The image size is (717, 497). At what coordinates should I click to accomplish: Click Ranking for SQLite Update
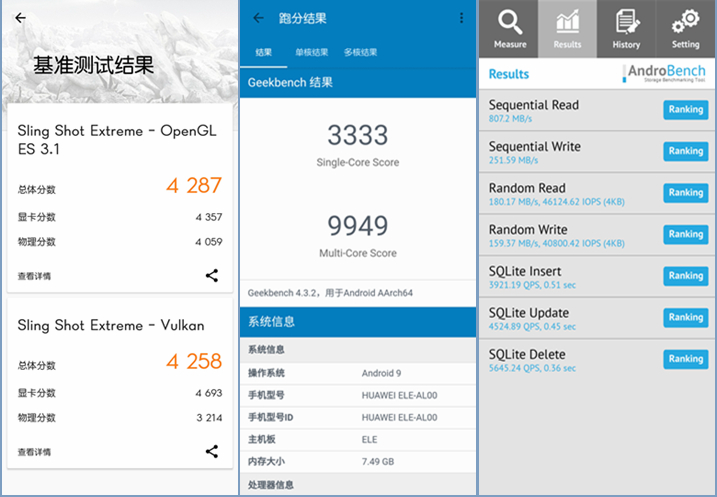685,318
